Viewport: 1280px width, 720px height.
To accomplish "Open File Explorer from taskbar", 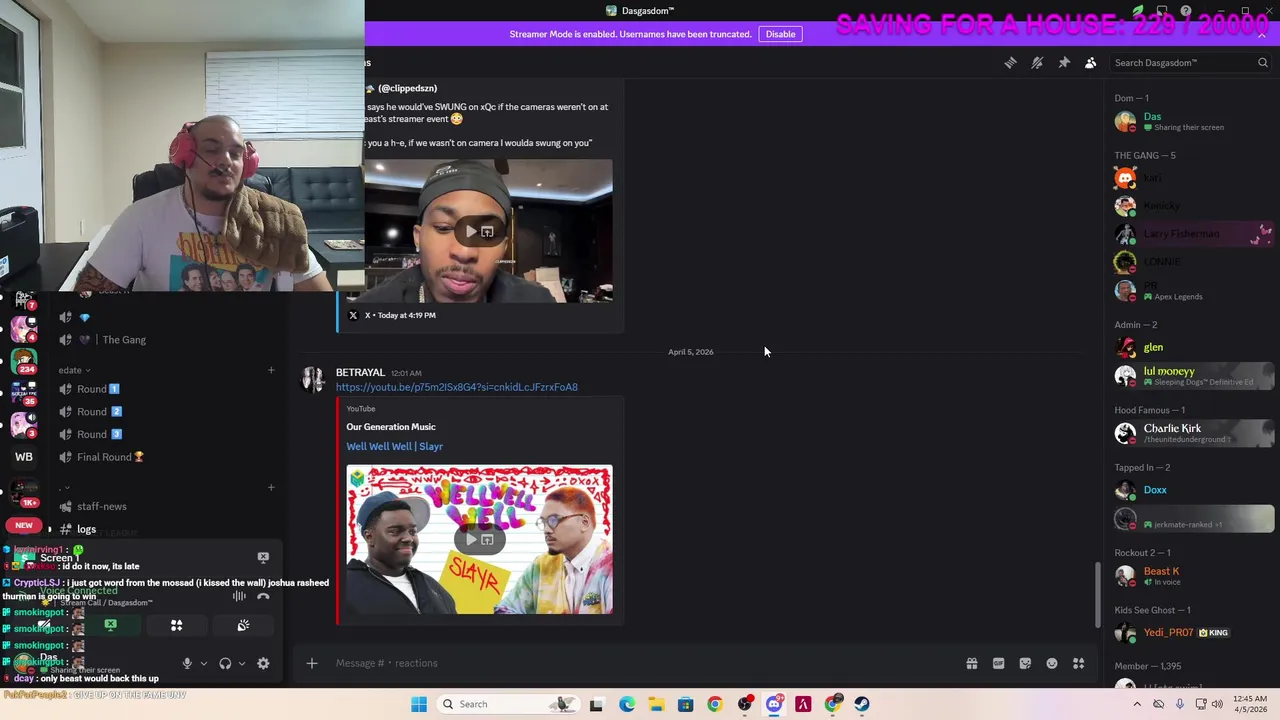I will 656,704.
